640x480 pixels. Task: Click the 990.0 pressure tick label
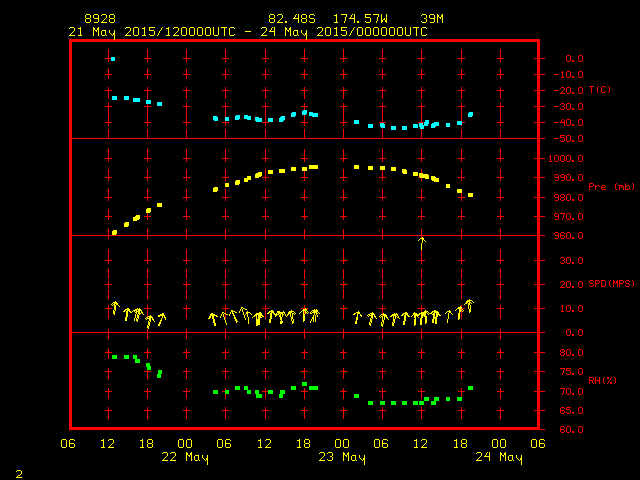(x=569, y=178)
